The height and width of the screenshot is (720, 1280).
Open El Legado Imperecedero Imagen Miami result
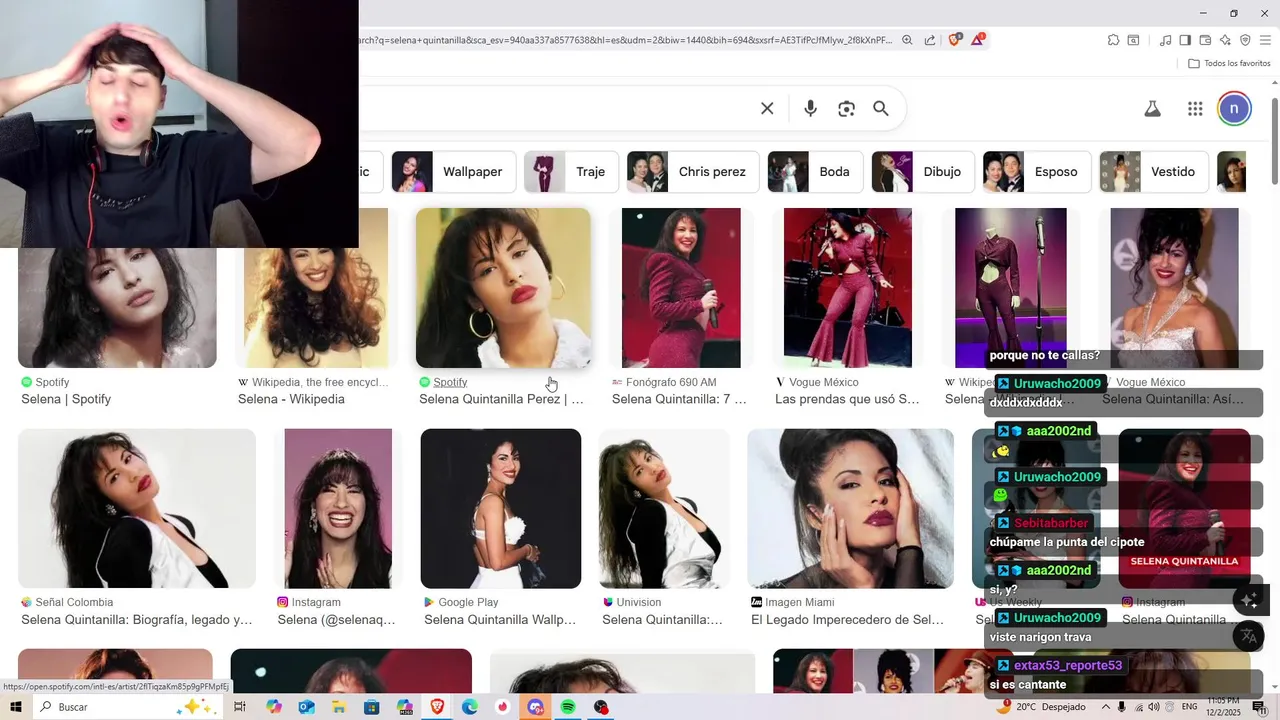pyautogui.click(x=847, y=620)
